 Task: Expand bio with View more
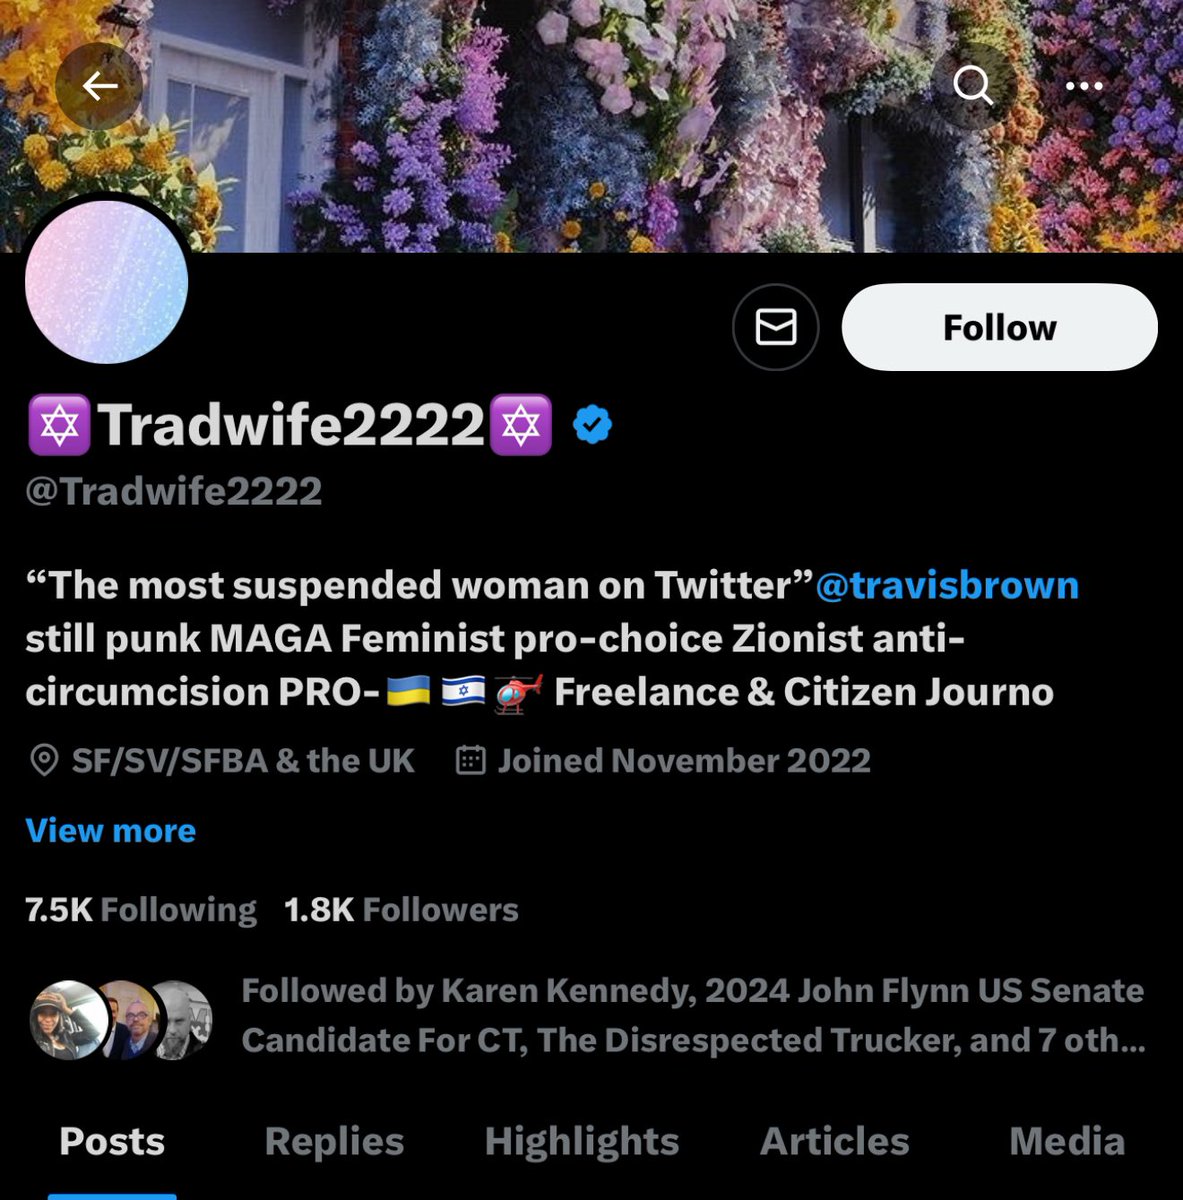[x=110, y=831]
